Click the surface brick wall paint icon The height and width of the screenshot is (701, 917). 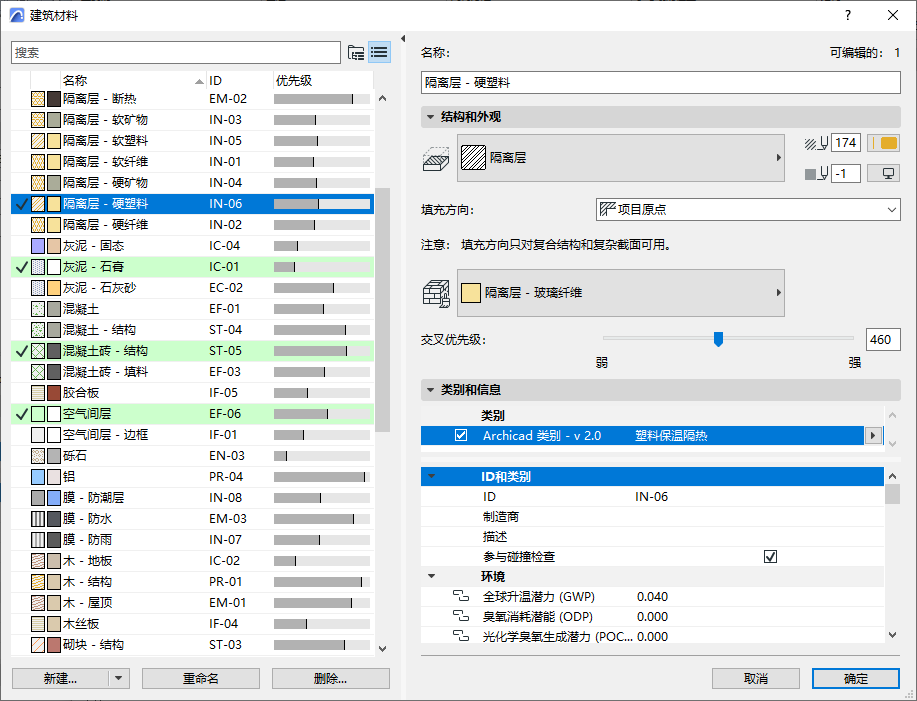coord(436,293)
